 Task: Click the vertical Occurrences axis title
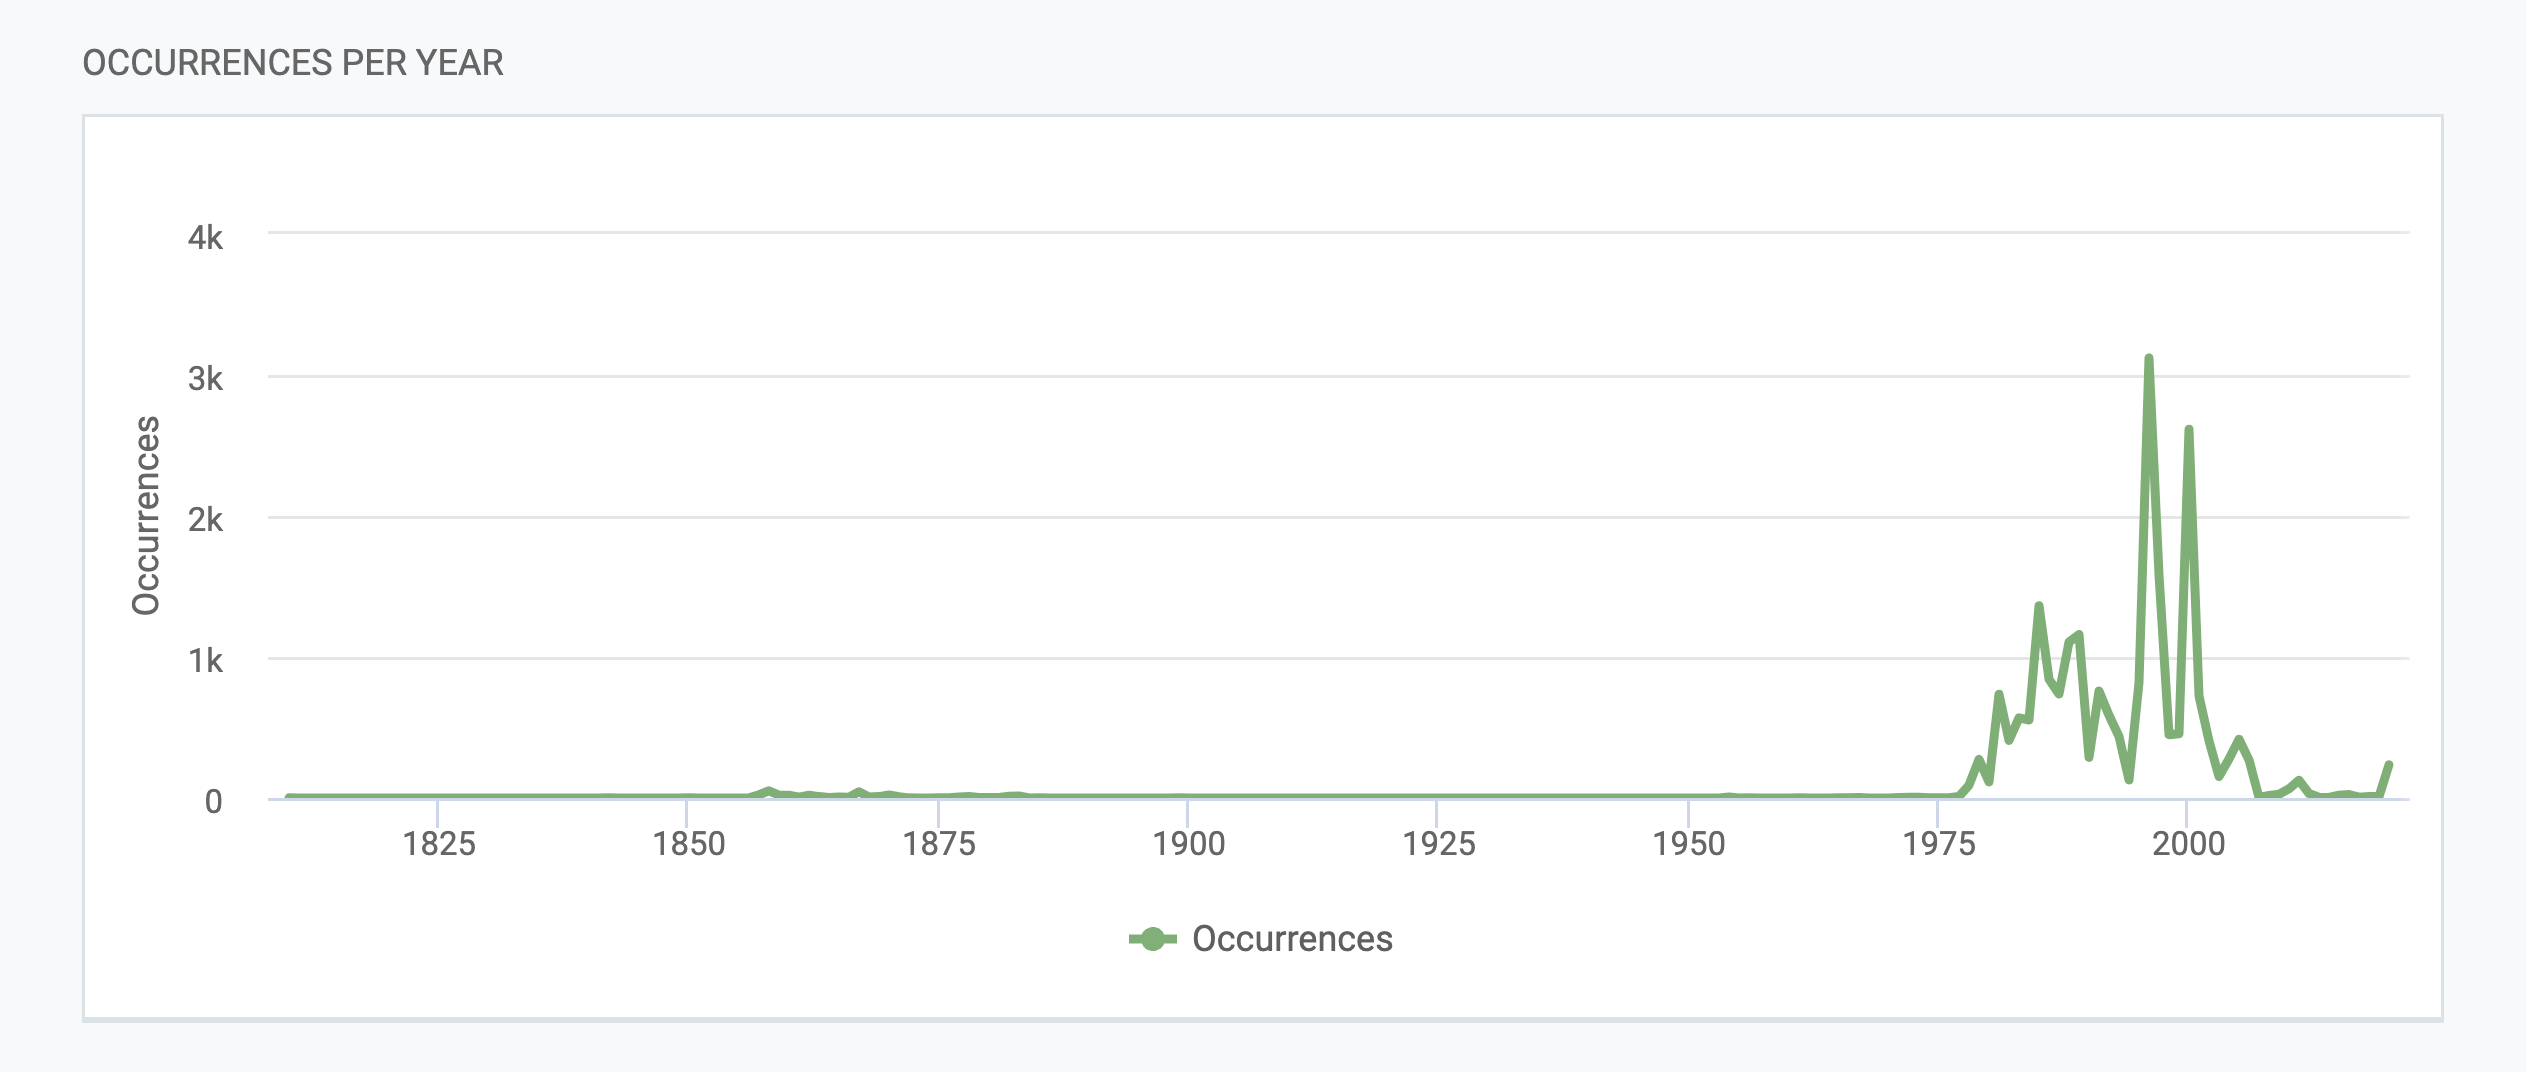tap(146, 515)
